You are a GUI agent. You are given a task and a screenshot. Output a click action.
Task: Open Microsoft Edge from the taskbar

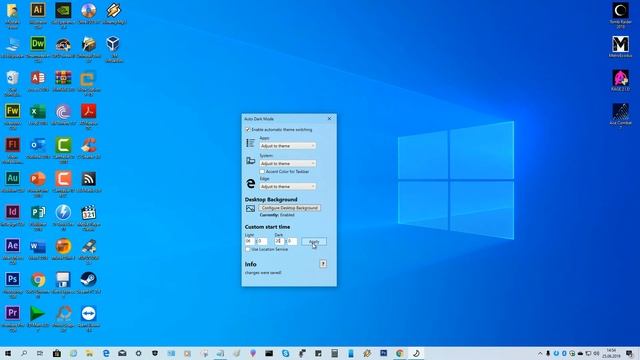[x=106, y=353]
